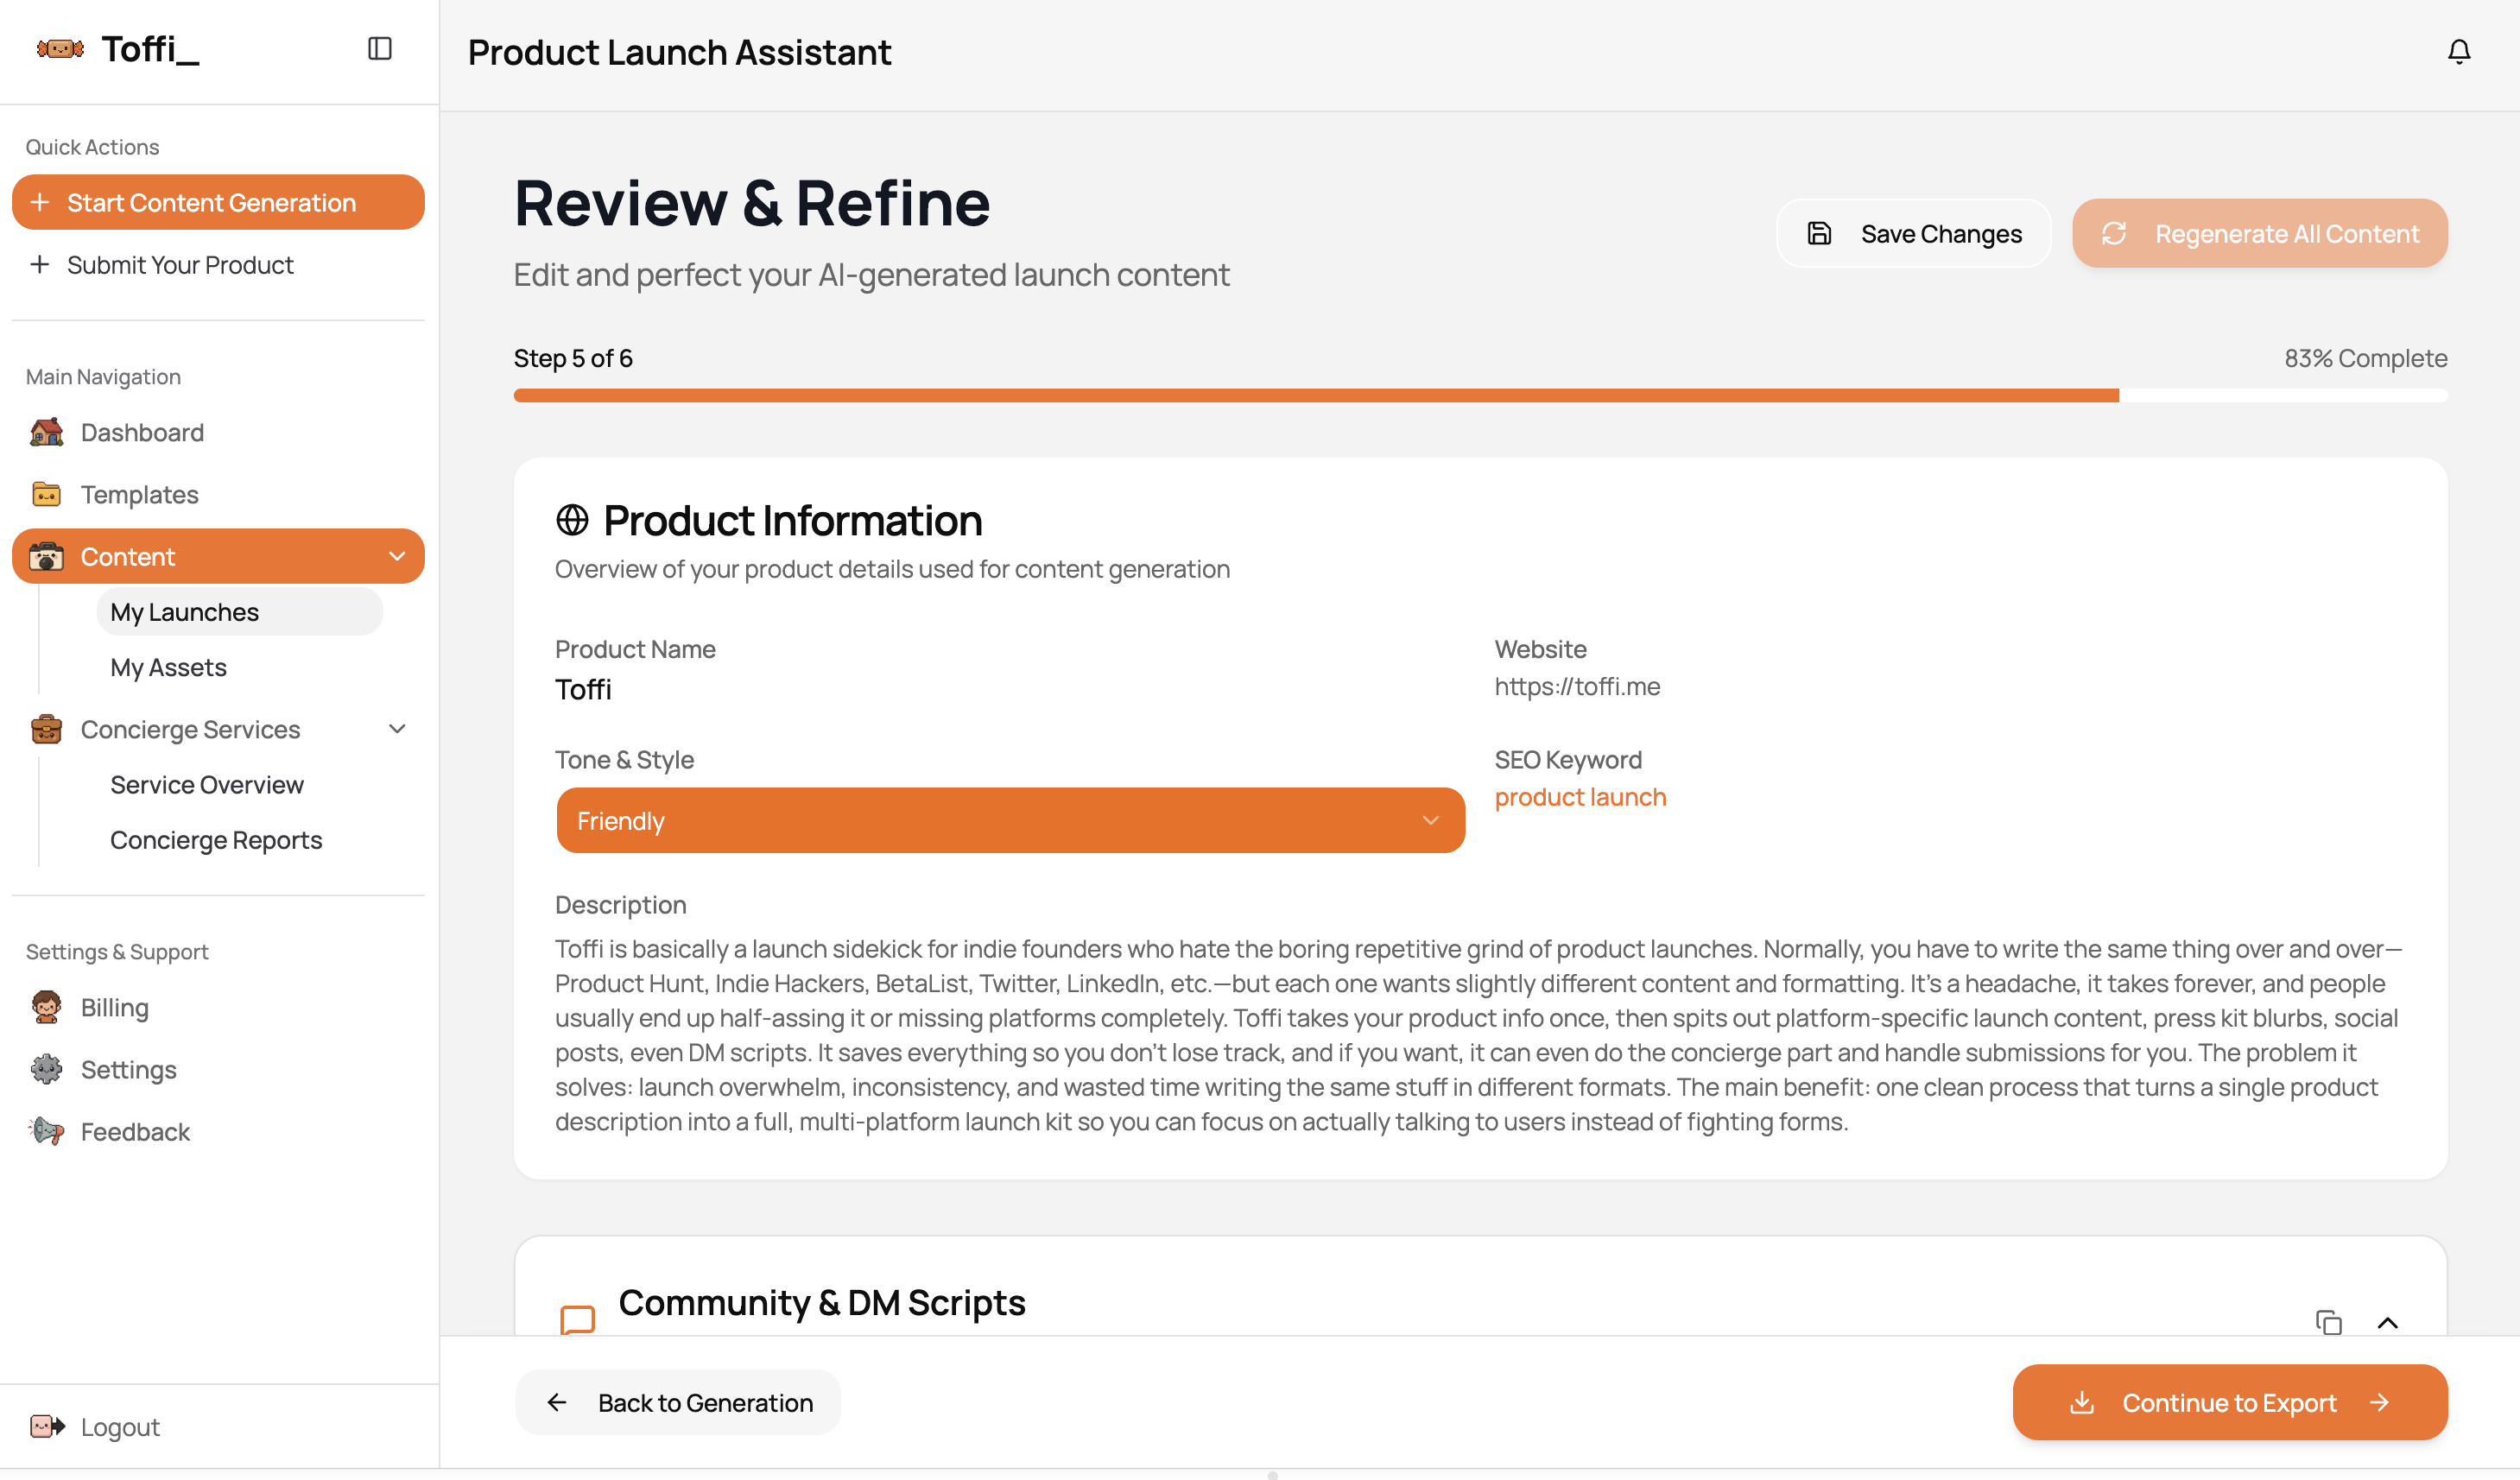The image size is (2520, 1480).
Task: Open Settings page
Action: click(218, 1069)
